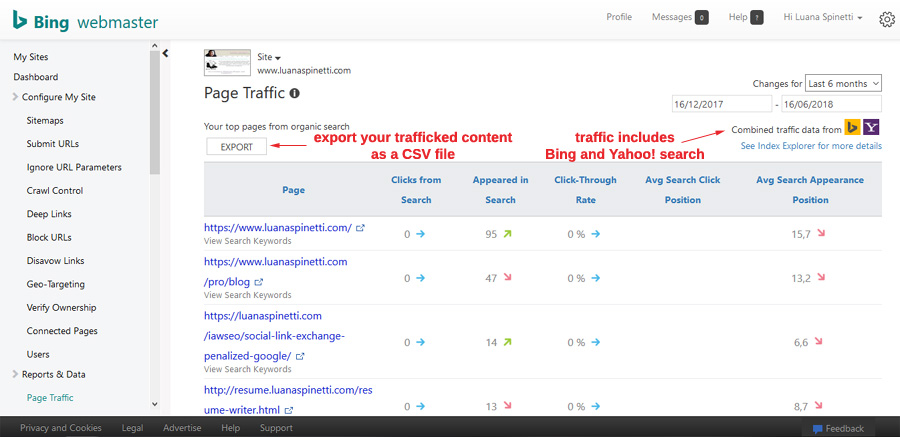Sort by Clicks from Search column header
This screenshot has height=437, width=900.
(x=416, y=190)
